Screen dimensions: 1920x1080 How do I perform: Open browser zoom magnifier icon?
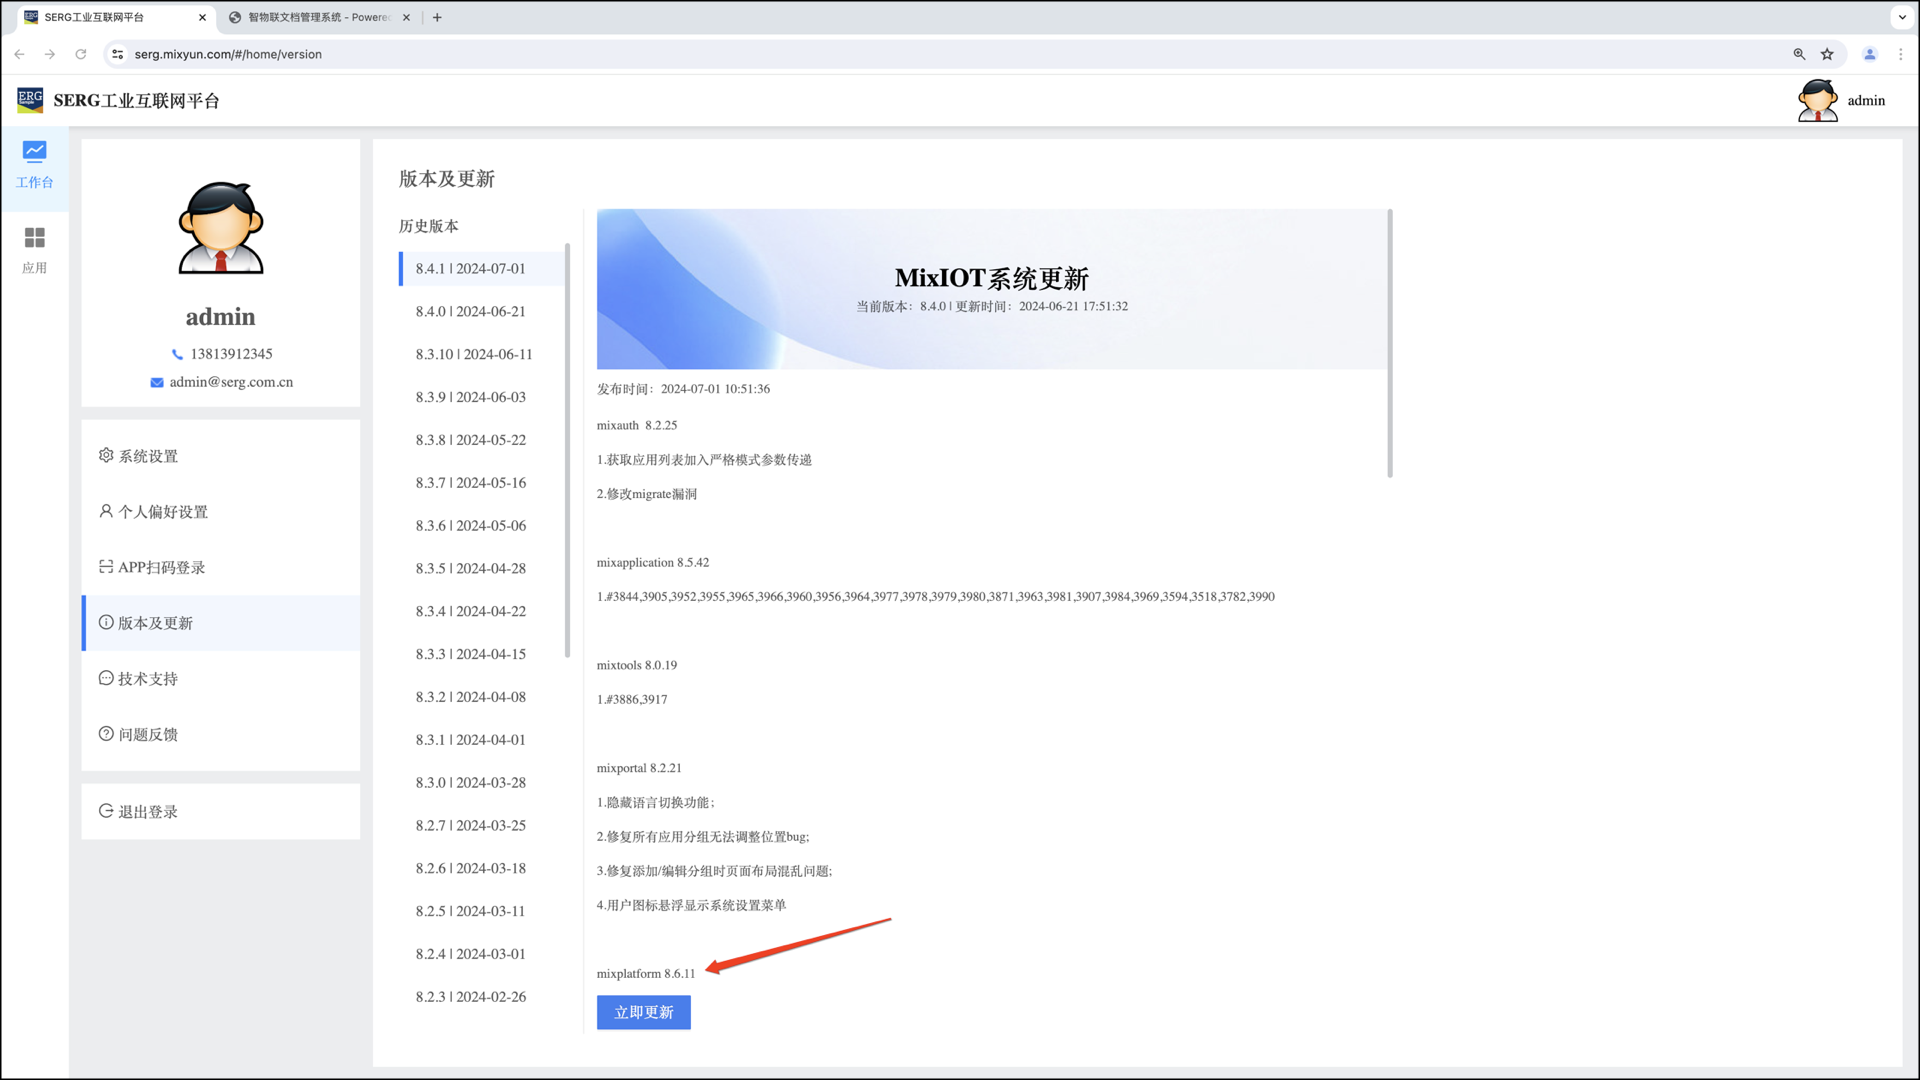click(x=1799, y=54)
